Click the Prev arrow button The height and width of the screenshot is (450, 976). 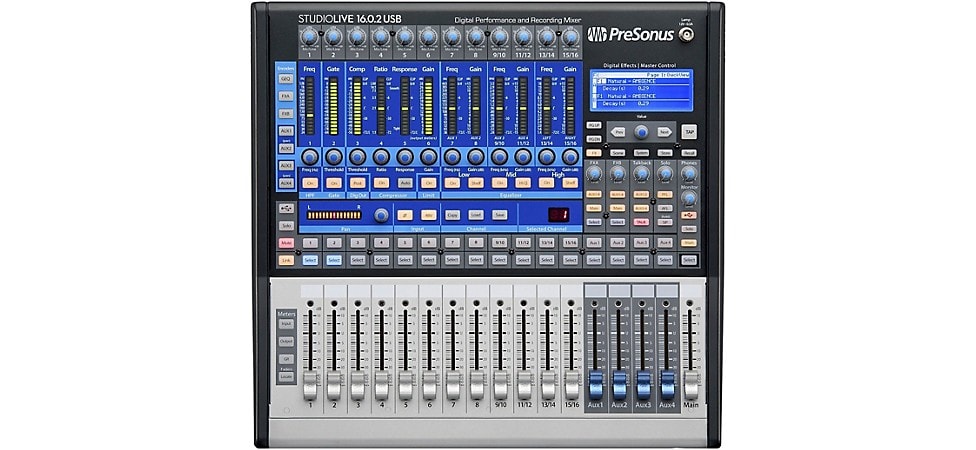tap(617, 132)
